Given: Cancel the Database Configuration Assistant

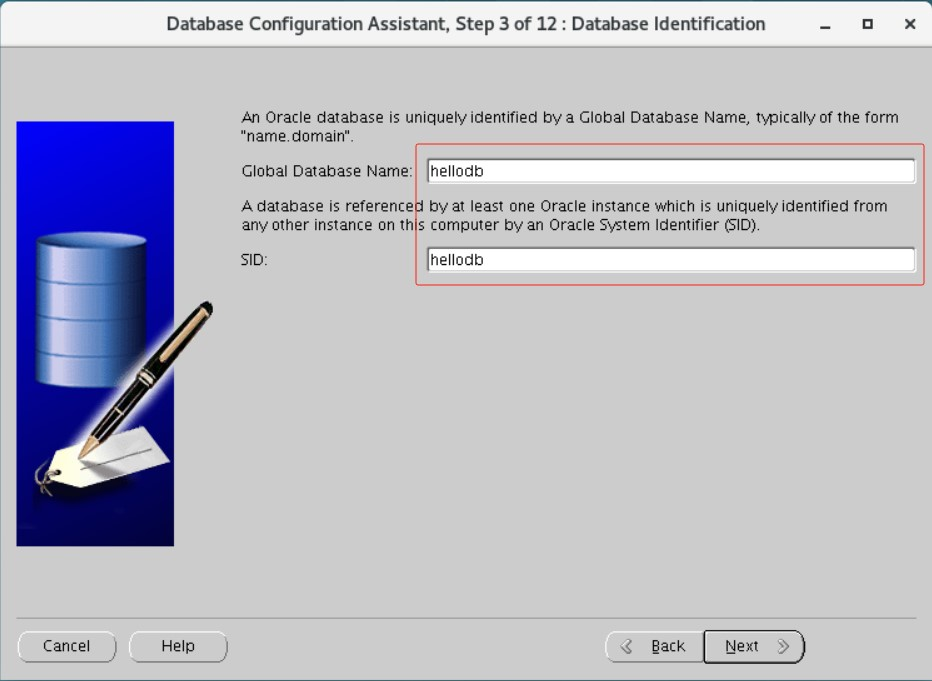Looking at the screenshot, I should click(67, 646).
